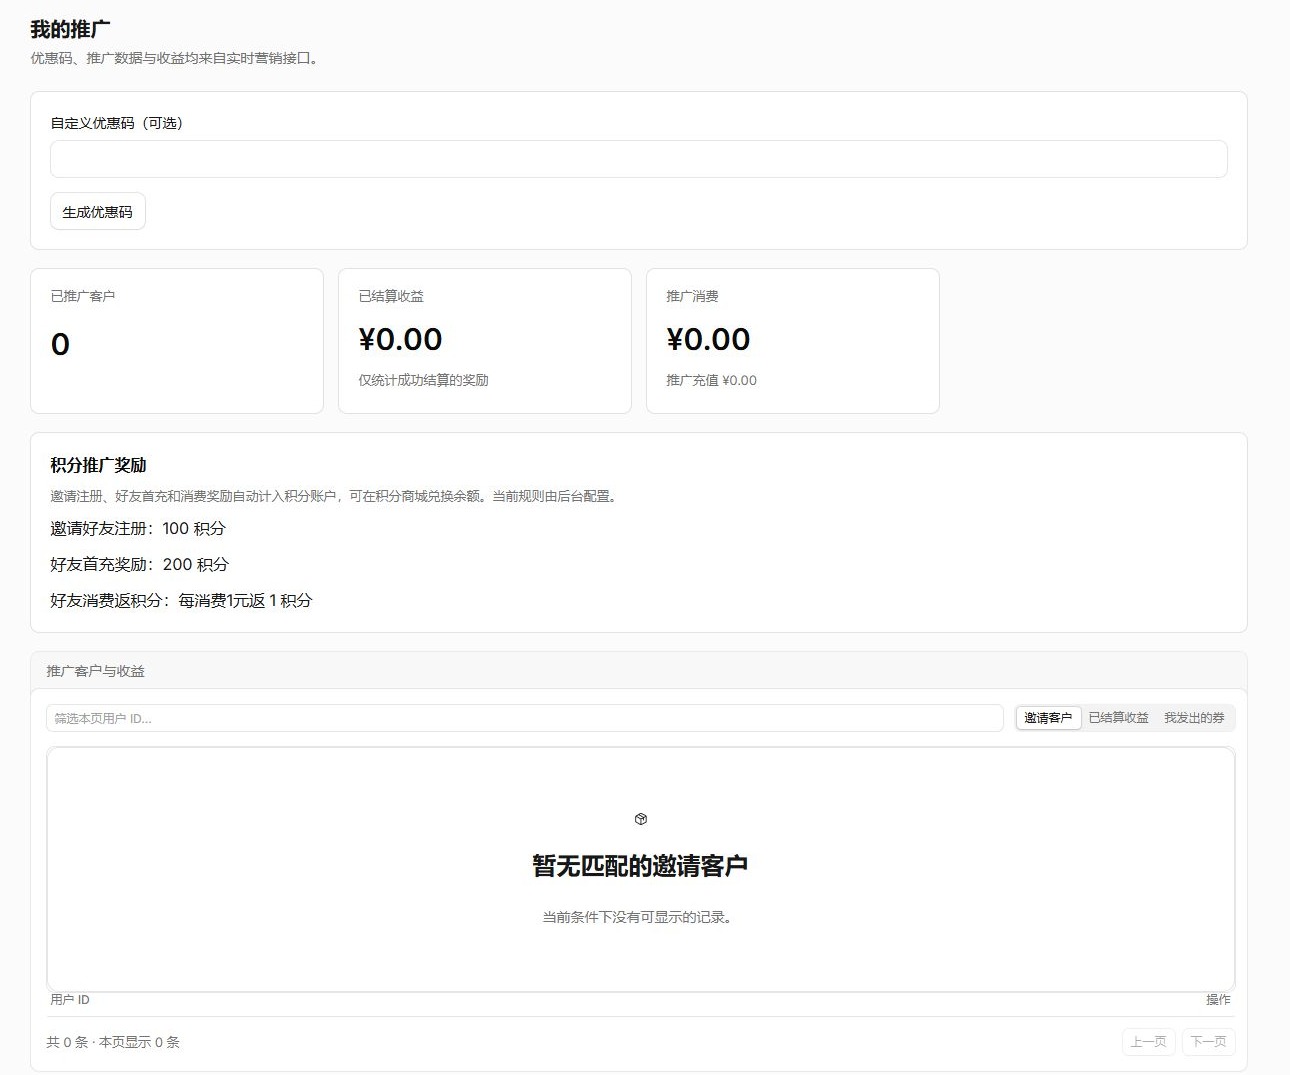Click the 仅统计成功结算的奖励 note
The width and height of the screenshot is (1290, 1075).
click(424, 380)
